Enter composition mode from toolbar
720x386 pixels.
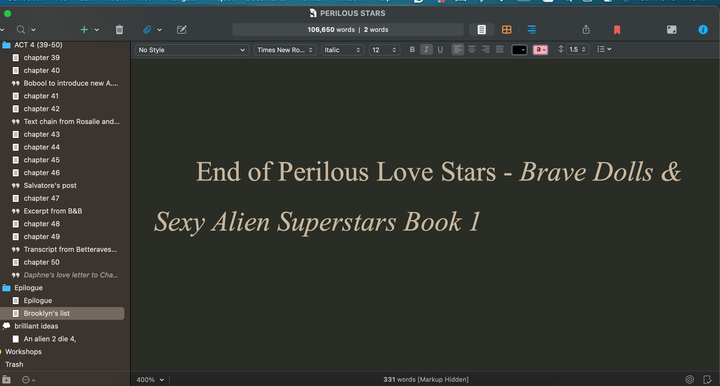click(x=671, y=29)
